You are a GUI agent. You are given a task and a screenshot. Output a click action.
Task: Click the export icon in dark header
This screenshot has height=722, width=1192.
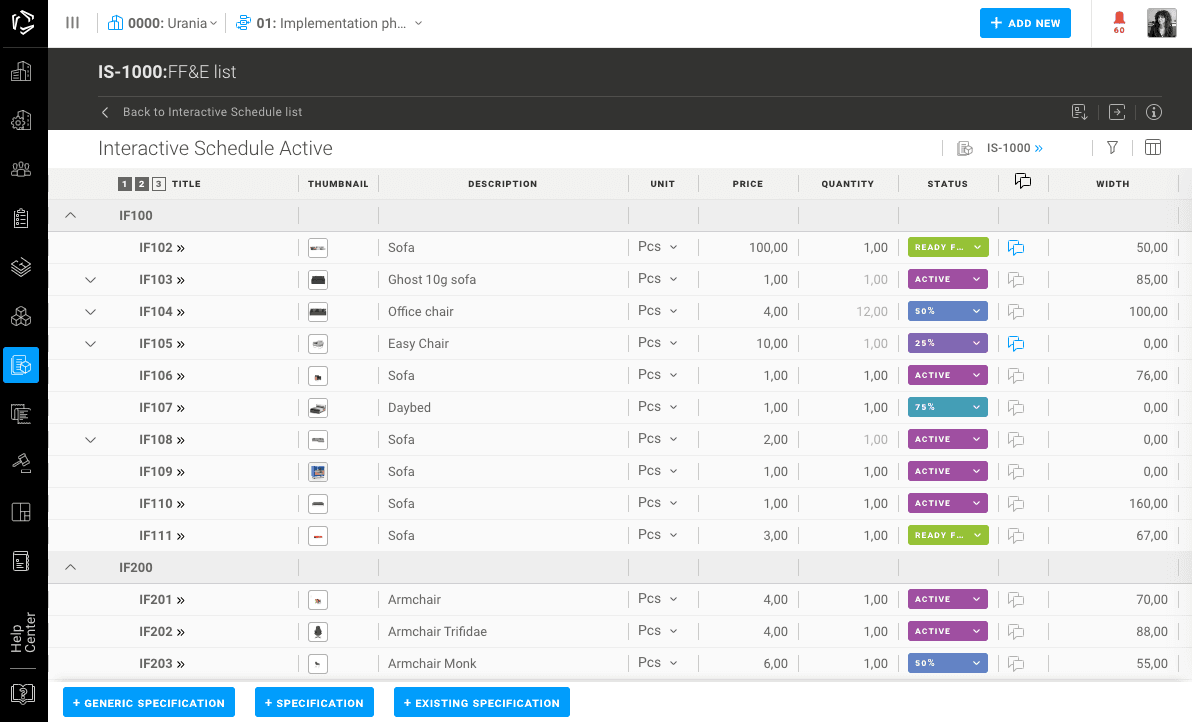coord(1117,112)
